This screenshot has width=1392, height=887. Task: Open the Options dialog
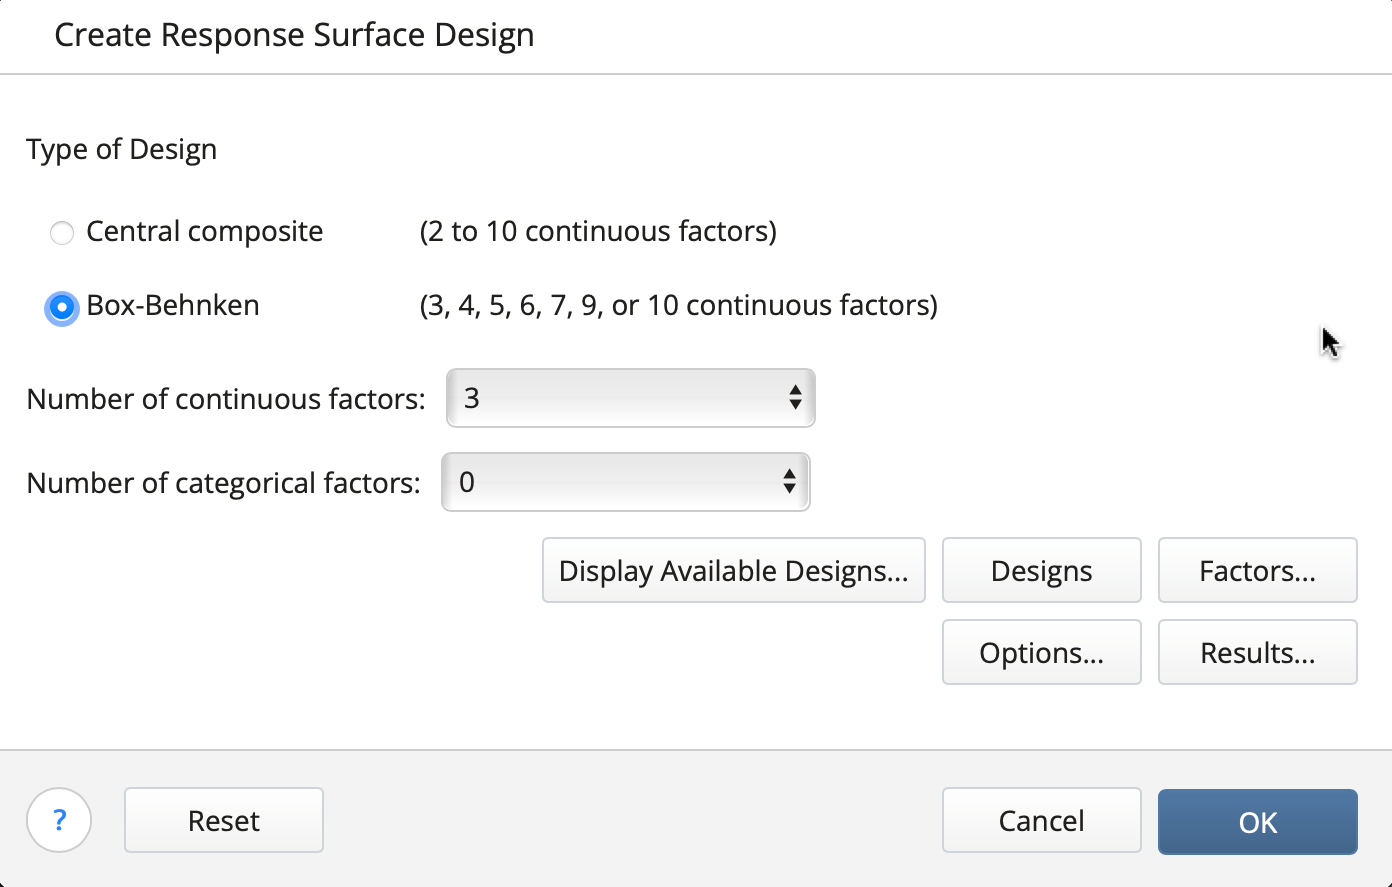point(1041,652)
